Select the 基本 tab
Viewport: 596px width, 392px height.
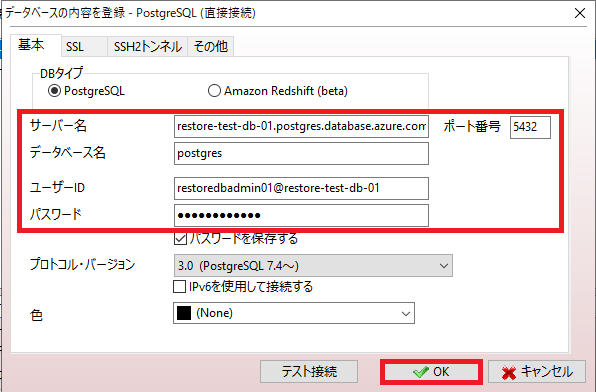click(32, 45)
